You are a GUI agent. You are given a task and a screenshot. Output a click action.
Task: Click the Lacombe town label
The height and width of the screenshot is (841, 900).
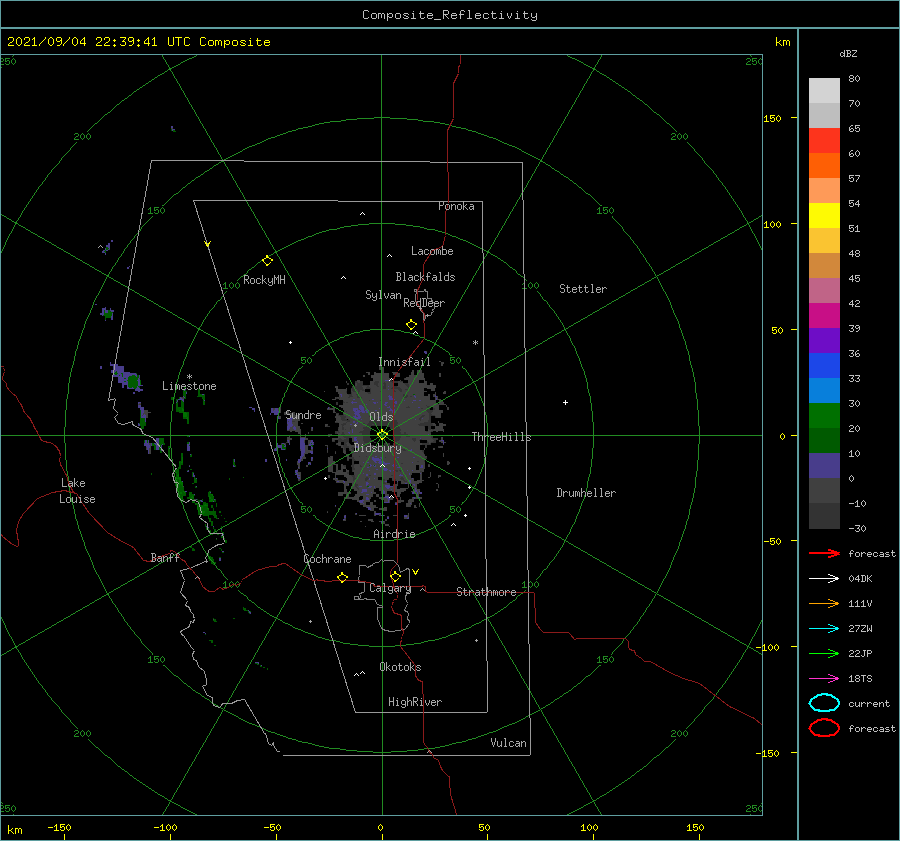tap(432, 251)
